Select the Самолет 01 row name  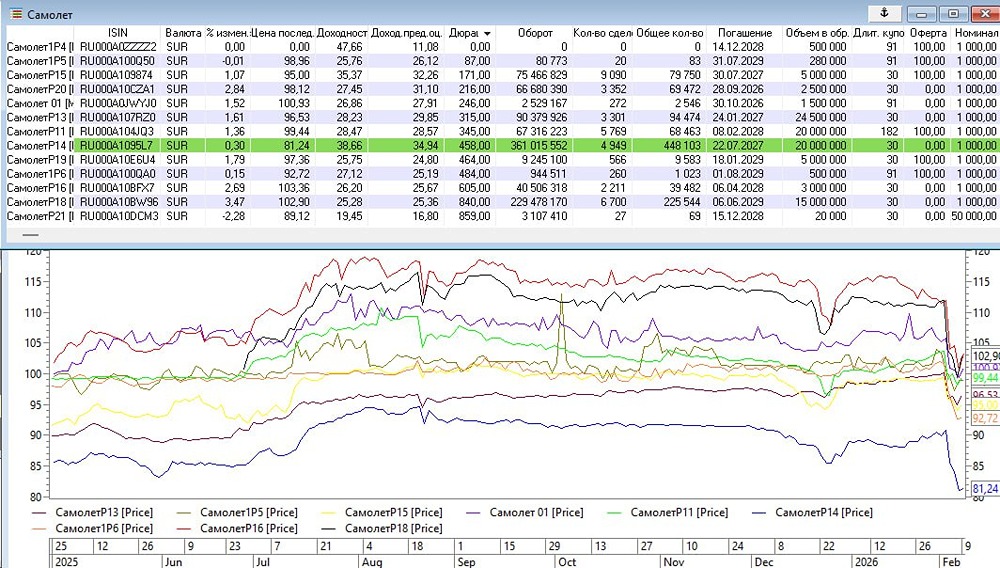tap(40, 103)
